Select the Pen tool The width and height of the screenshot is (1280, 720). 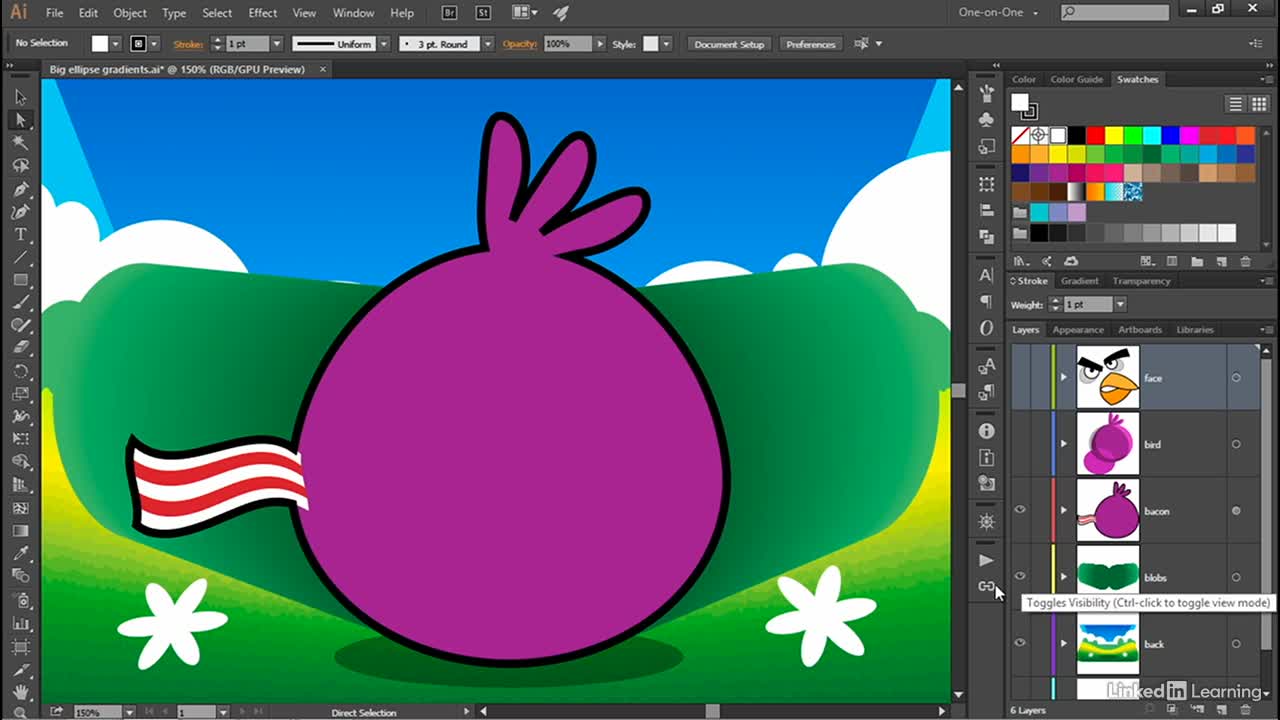click(x=20, y=189)
